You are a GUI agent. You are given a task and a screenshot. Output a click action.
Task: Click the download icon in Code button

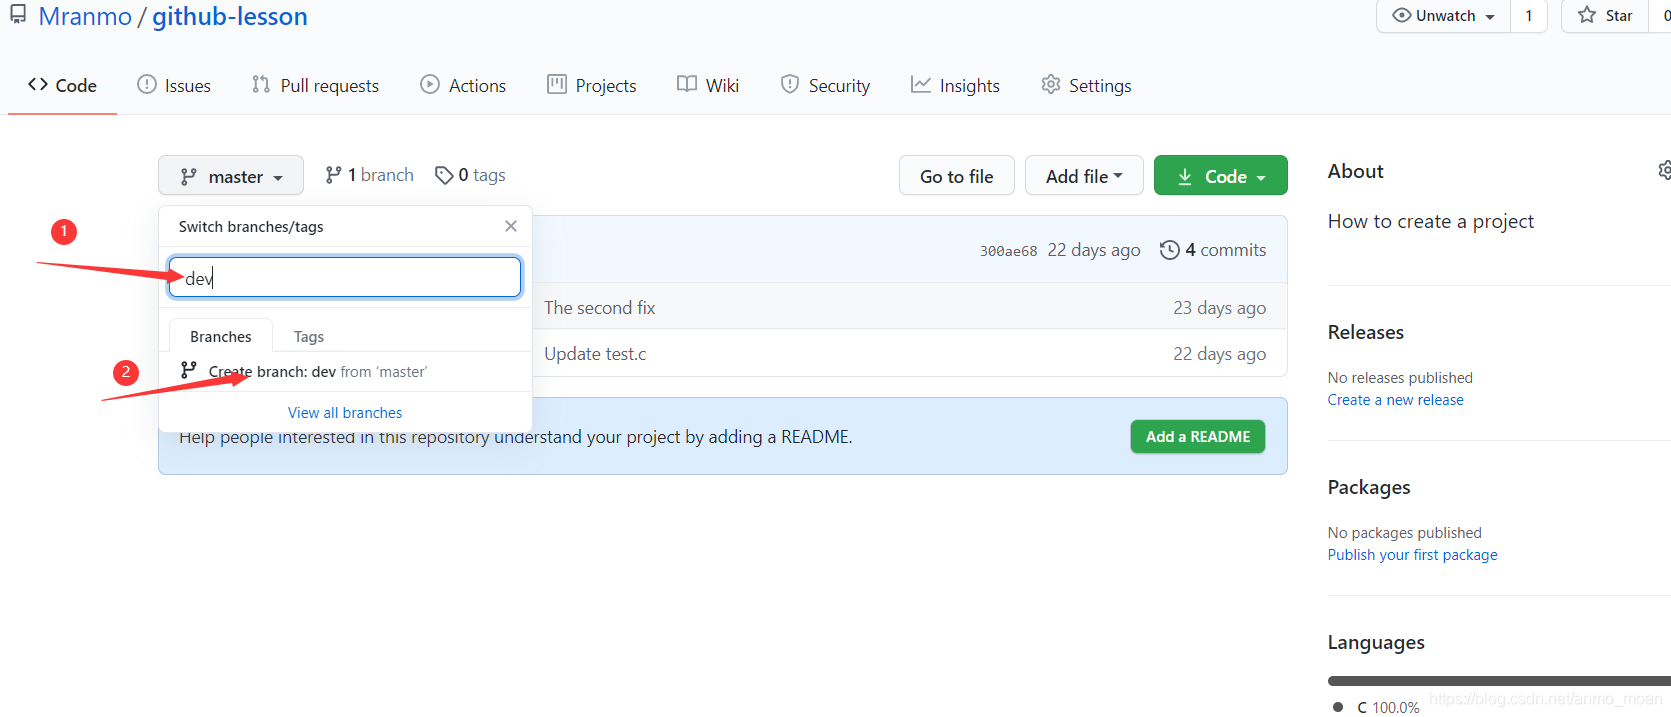point(1185,177)
